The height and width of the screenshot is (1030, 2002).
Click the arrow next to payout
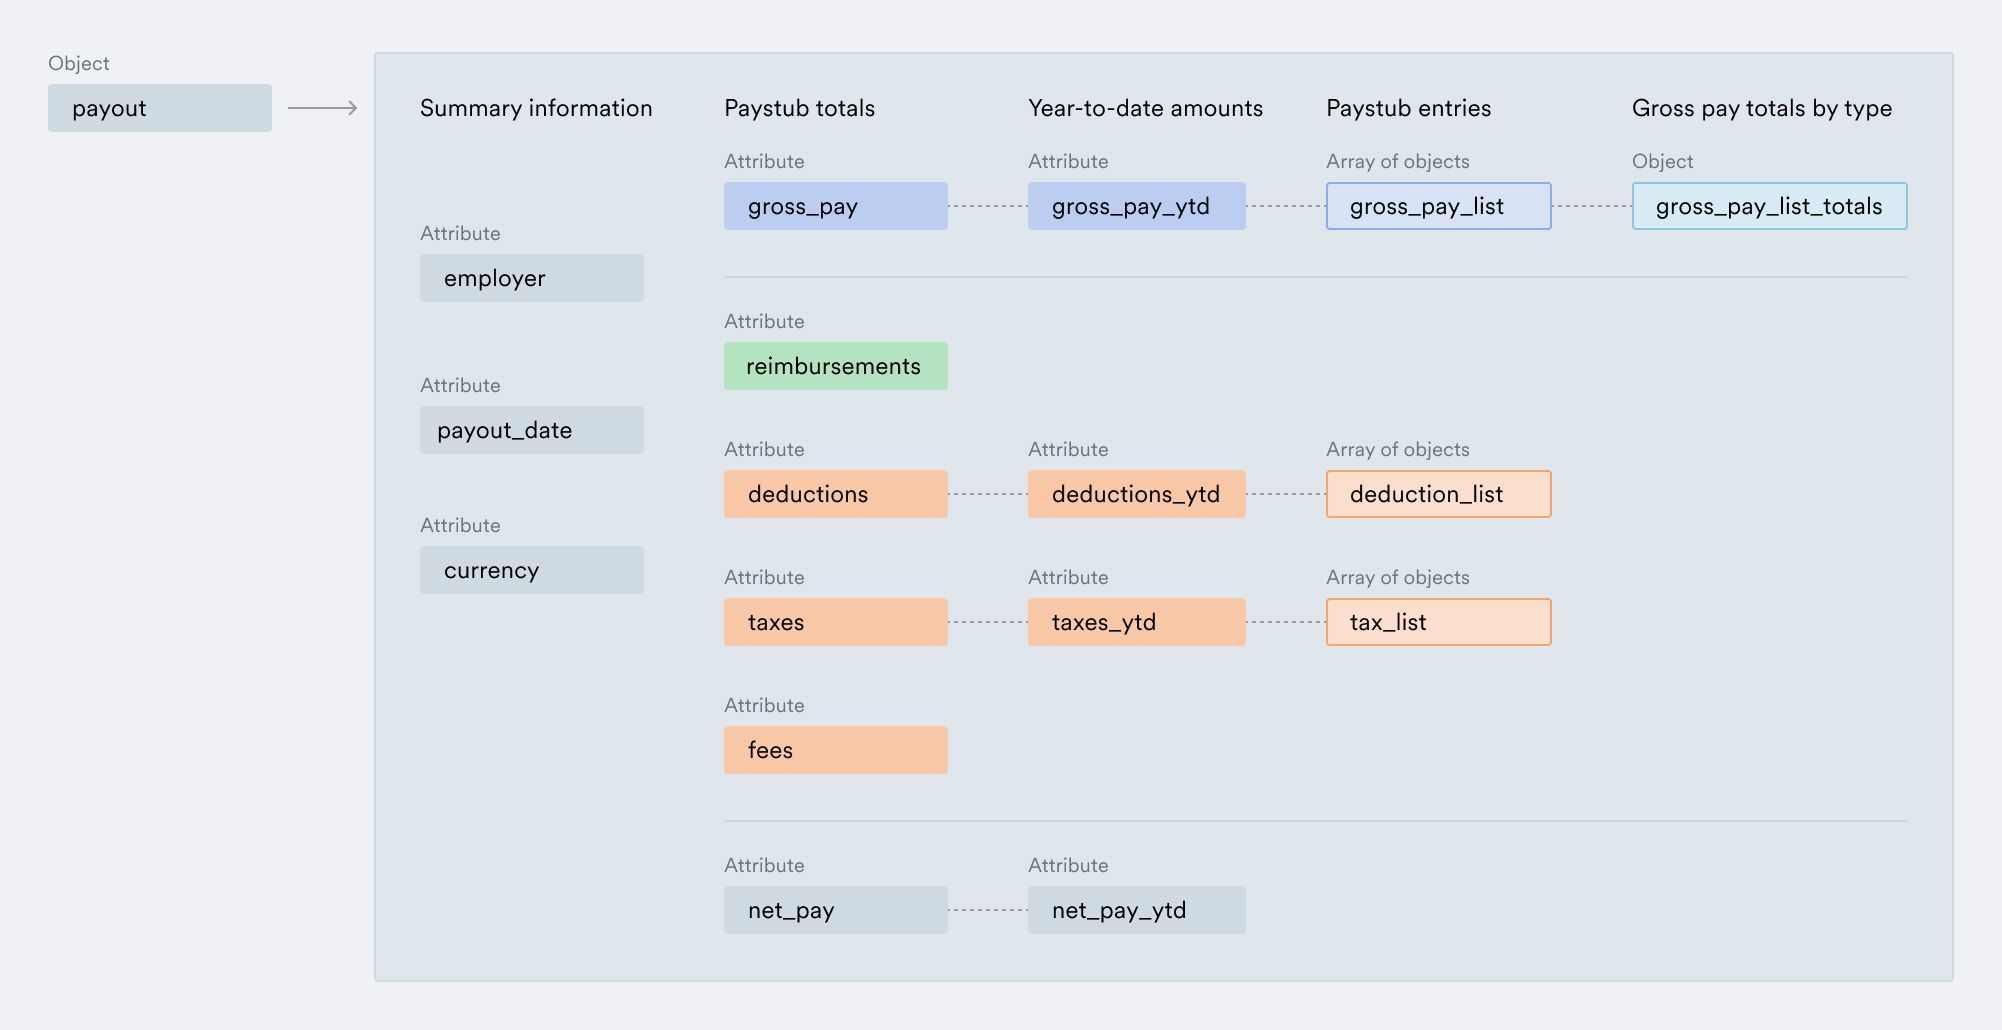(x=322, y=108)
